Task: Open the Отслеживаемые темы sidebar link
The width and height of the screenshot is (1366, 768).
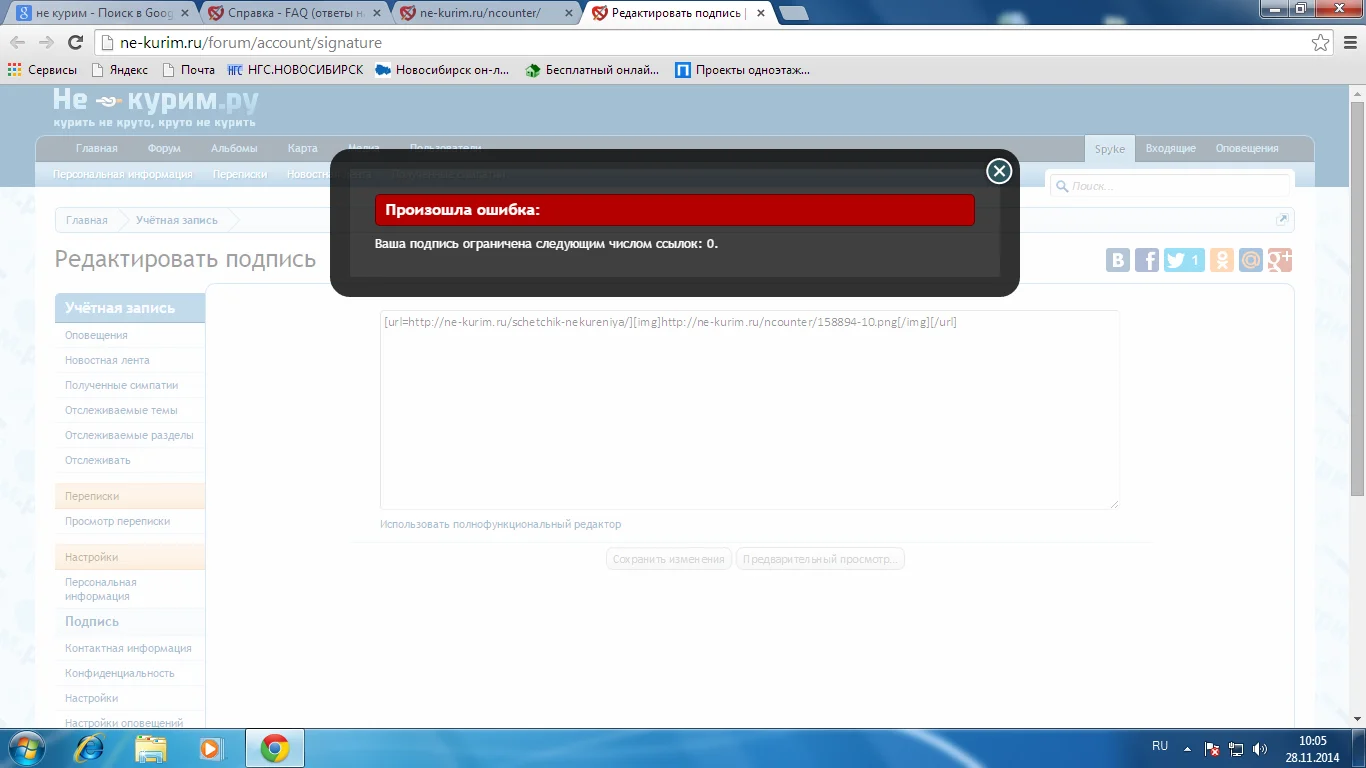Action: [x=121, y=410]
